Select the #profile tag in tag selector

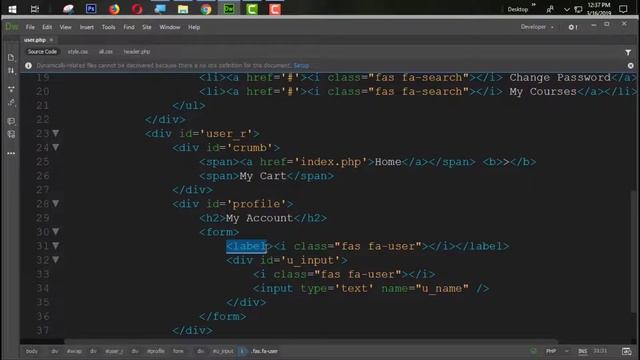pos(156,351)
